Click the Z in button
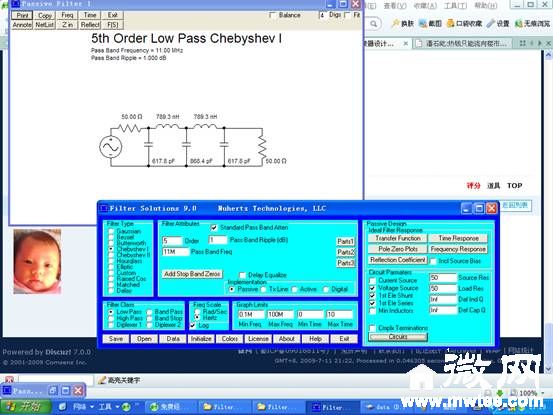 pyautogui.click(x=67, y=25)
